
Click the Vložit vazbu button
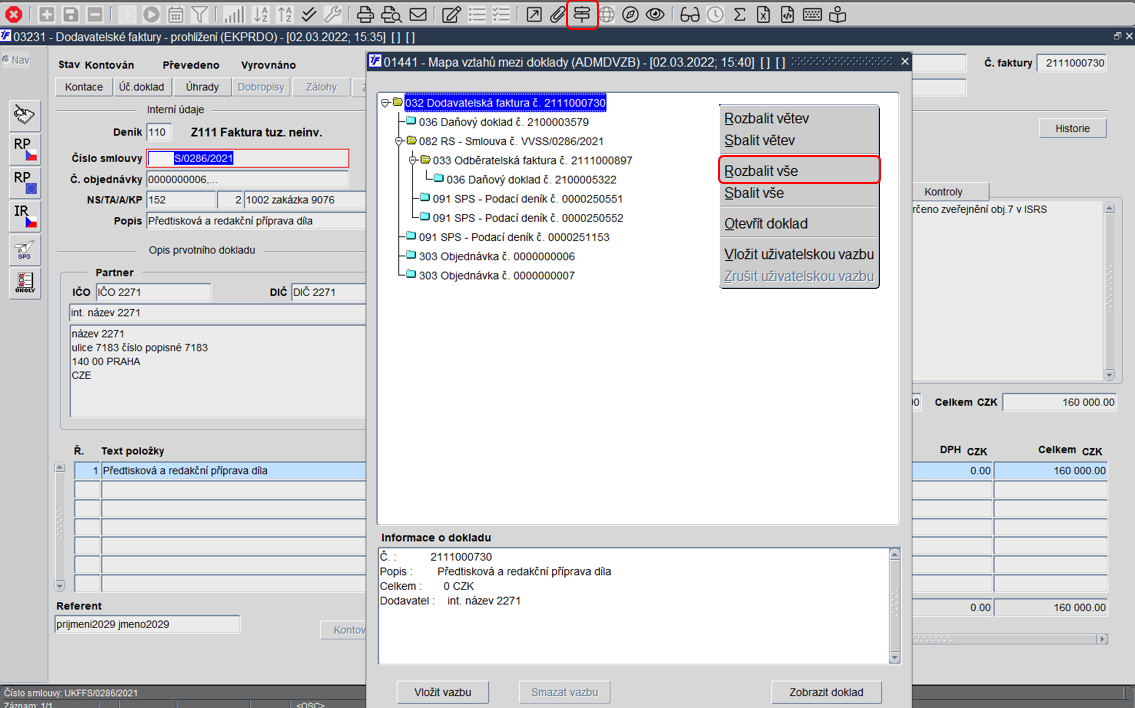point(443,692)
